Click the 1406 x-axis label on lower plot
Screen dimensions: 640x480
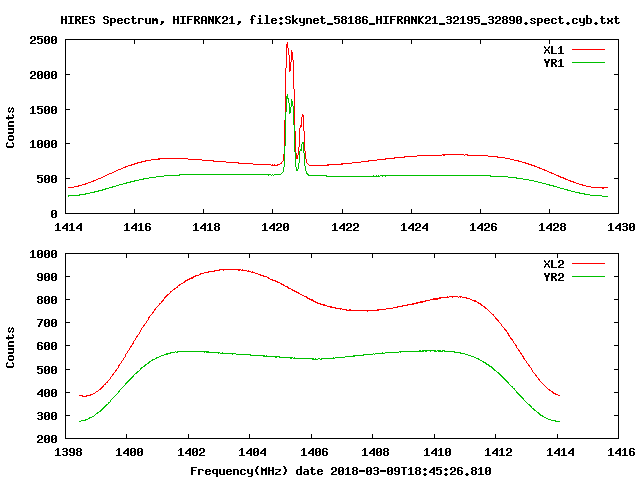314,452
